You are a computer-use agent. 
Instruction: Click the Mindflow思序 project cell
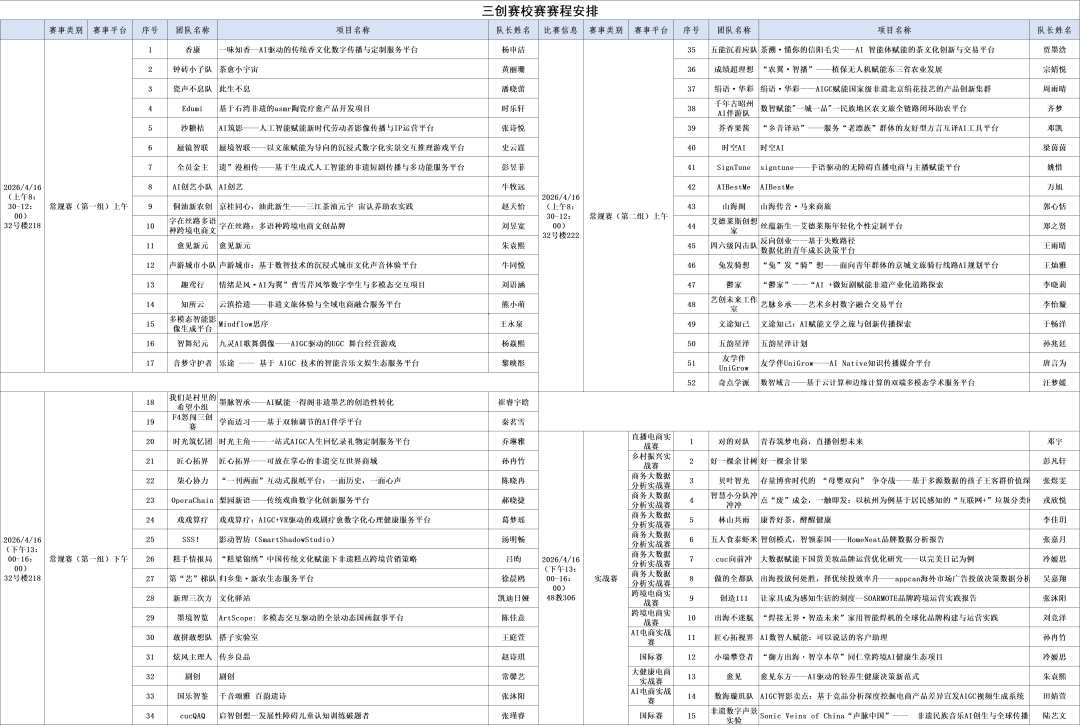point(245,324)
